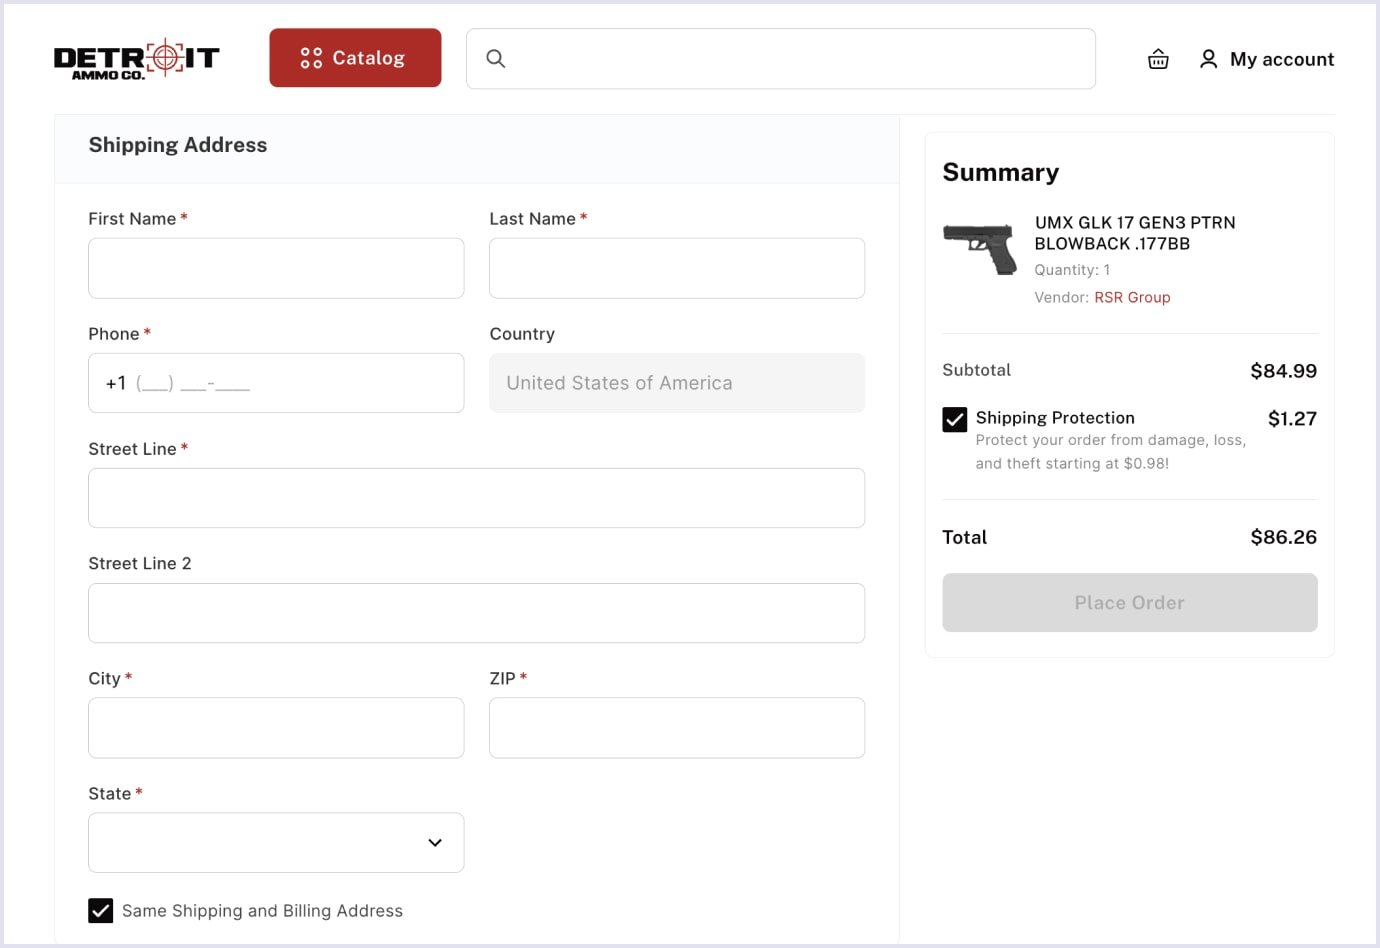Viewport: 1380px width, 948px height.
Task: Click the Detroit Ammo Co. logo
Action: tap(137, 60)
